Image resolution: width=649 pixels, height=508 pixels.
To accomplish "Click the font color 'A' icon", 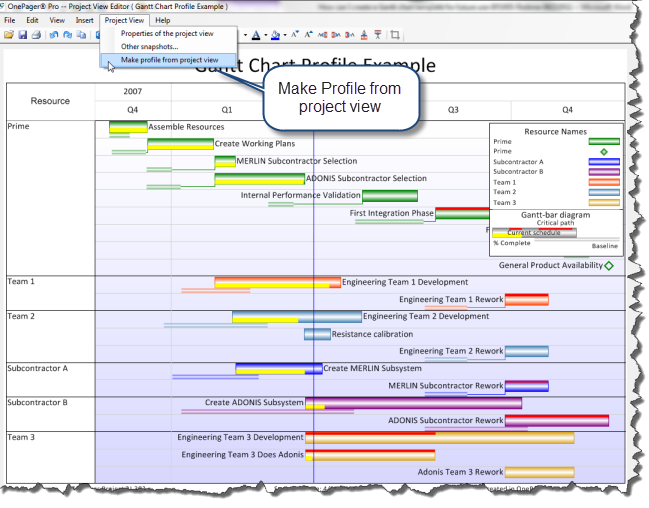I will pos(254,34).
